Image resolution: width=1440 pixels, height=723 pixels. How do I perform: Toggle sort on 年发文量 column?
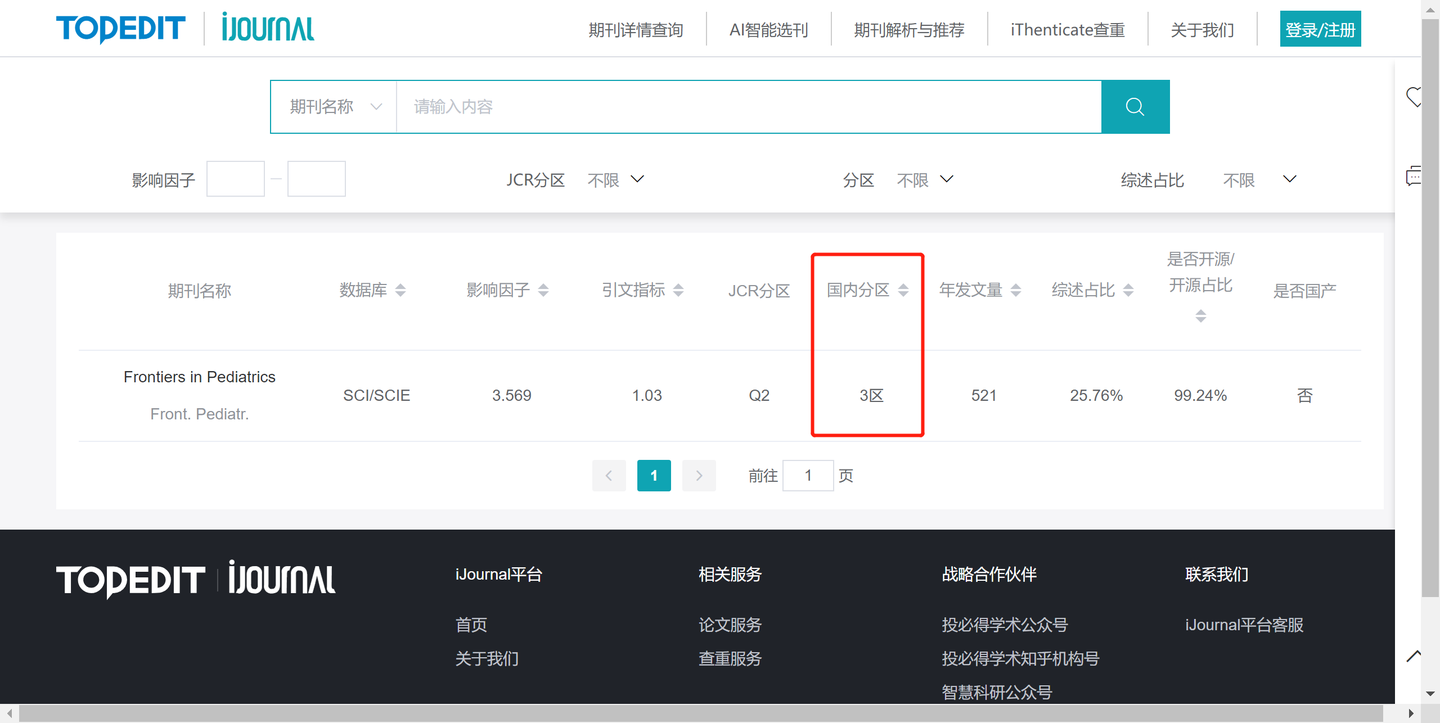[1016, 289]
